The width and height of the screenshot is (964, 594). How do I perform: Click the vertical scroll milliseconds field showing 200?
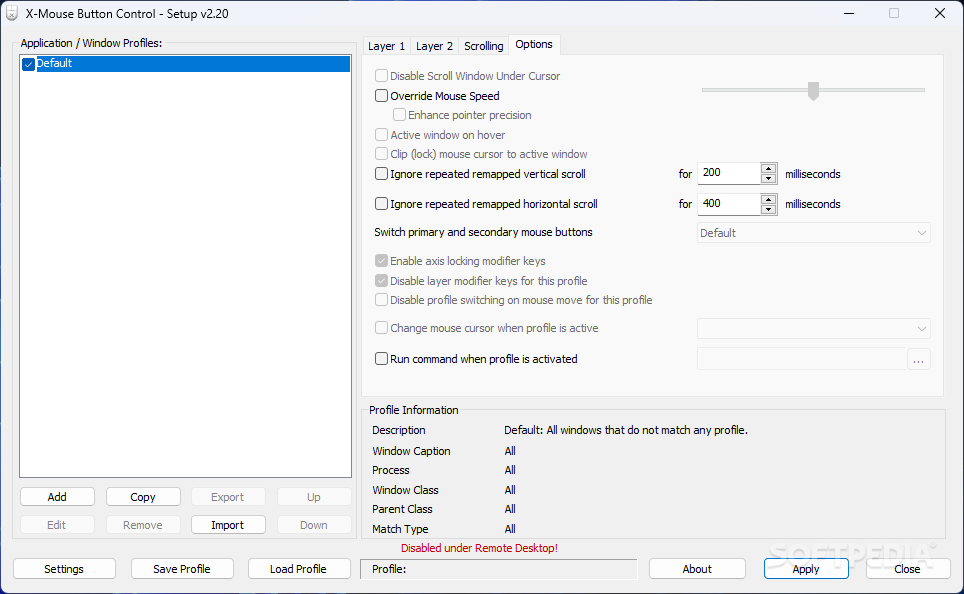click(729, 173)
